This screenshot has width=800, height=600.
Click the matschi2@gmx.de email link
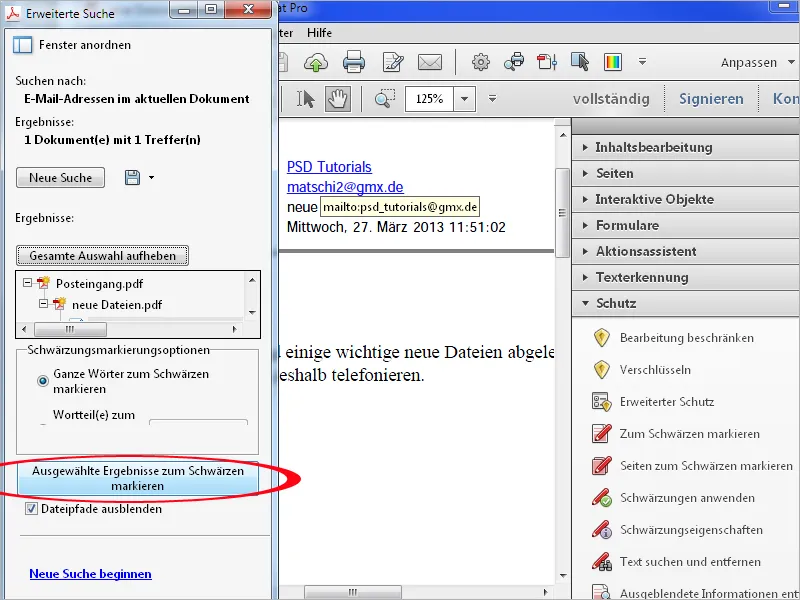[x=345, y=187]
